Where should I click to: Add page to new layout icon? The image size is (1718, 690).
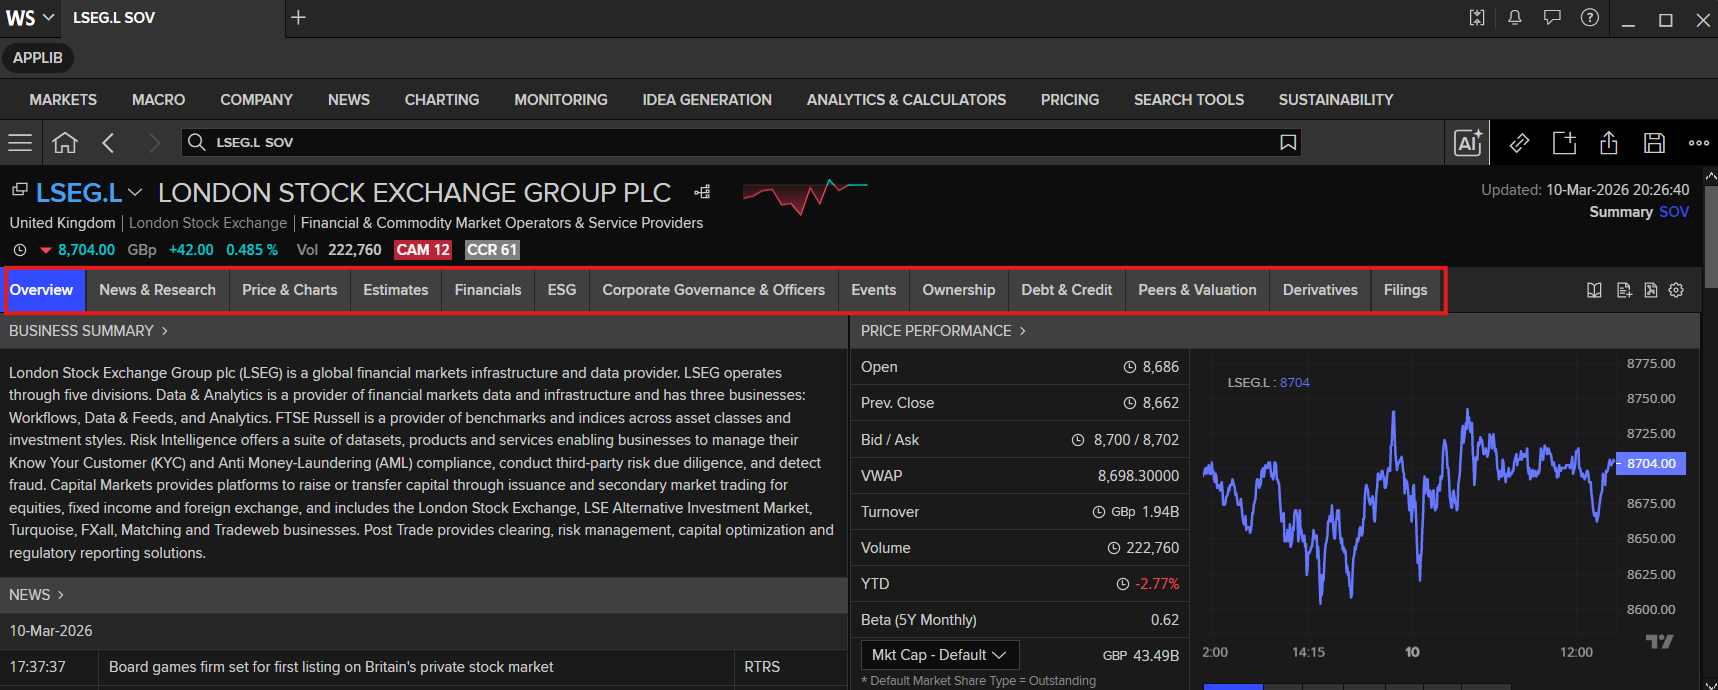click(x=1564, y=143)
